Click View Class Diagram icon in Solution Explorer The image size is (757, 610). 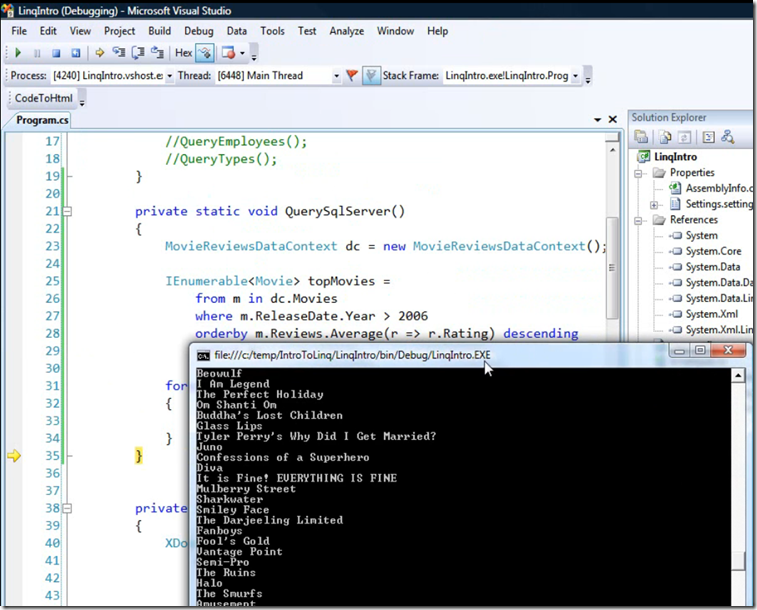(x=728, y=138)
